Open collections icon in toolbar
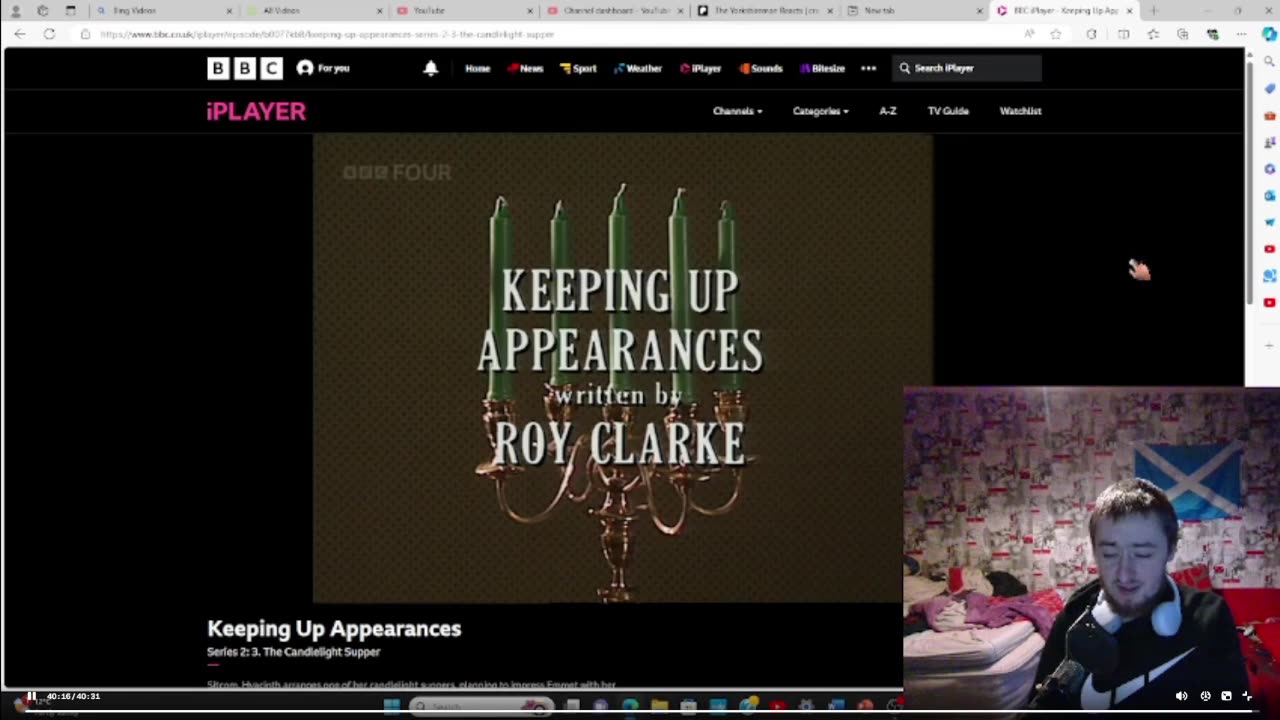Image resolution: width=1280 pixels, height=720 pixels. (1183, 34)
